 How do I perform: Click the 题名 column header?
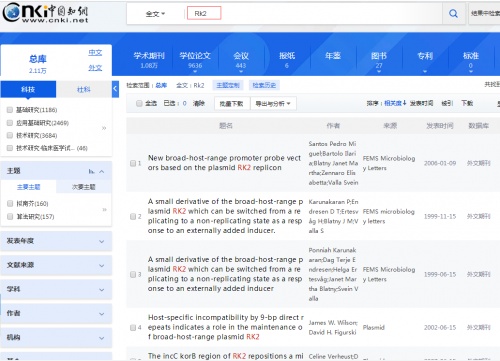226,126
